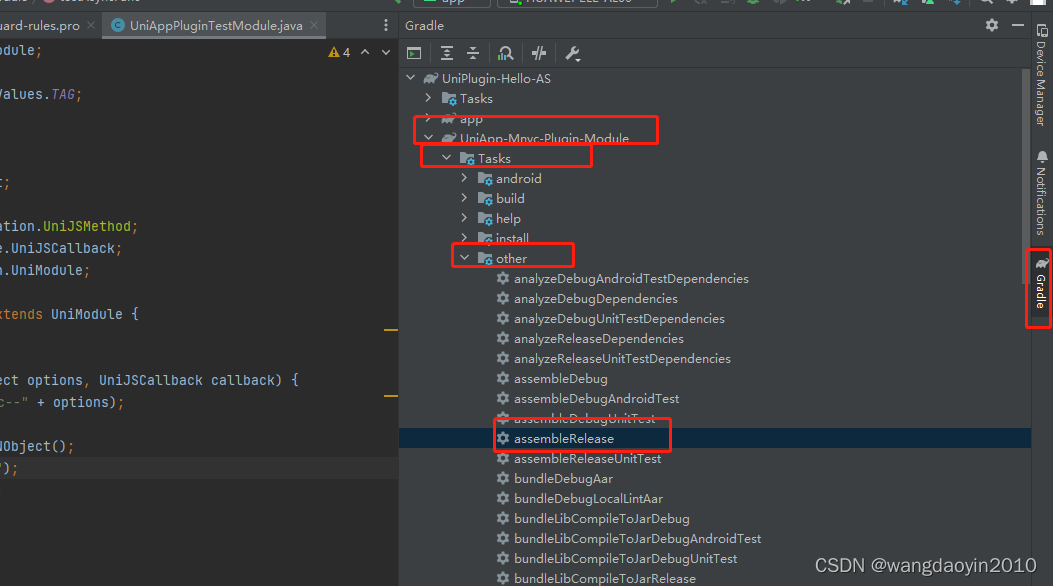
Task: Expand all nodes in Gradle tree
Action: pos(447,54)
